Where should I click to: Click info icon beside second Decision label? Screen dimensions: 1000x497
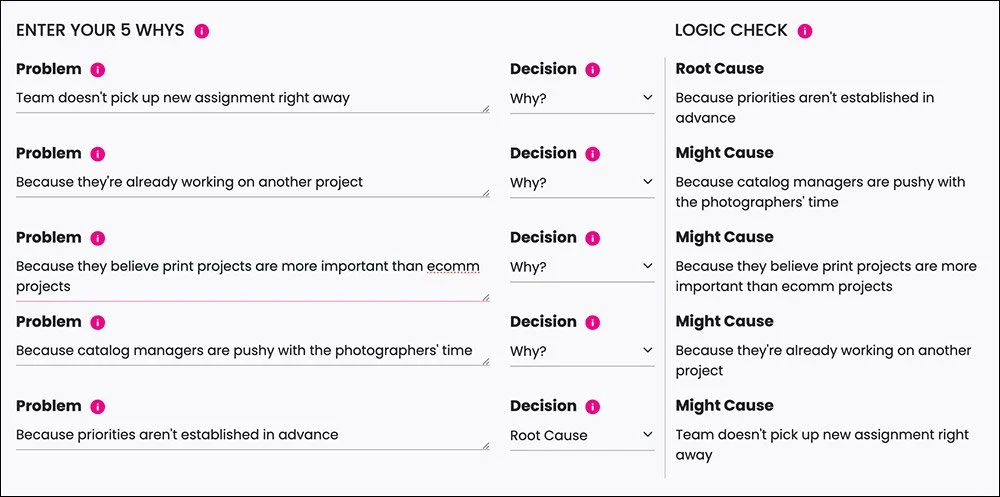593,154
